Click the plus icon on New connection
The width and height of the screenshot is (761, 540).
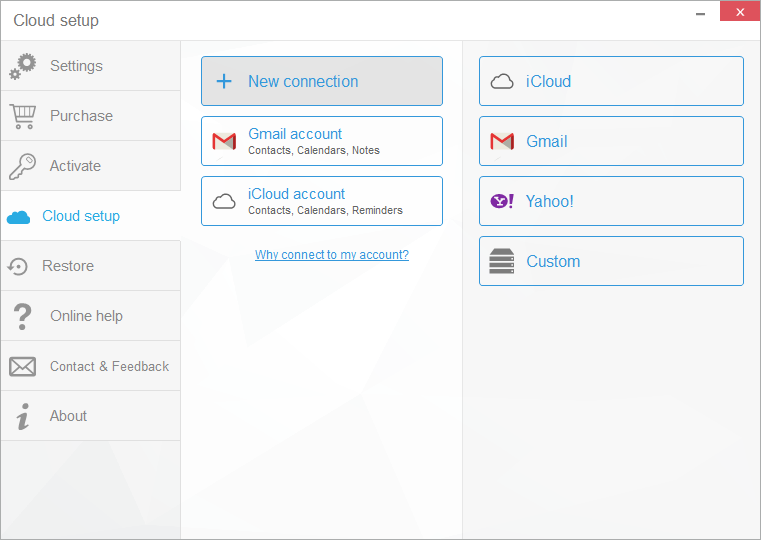(224, 81)
